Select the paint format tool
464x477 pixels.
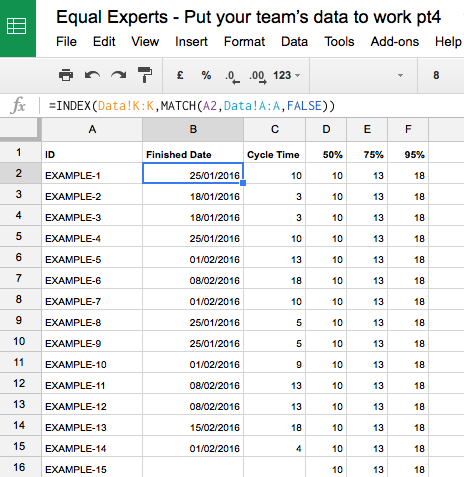coord(145,75)
